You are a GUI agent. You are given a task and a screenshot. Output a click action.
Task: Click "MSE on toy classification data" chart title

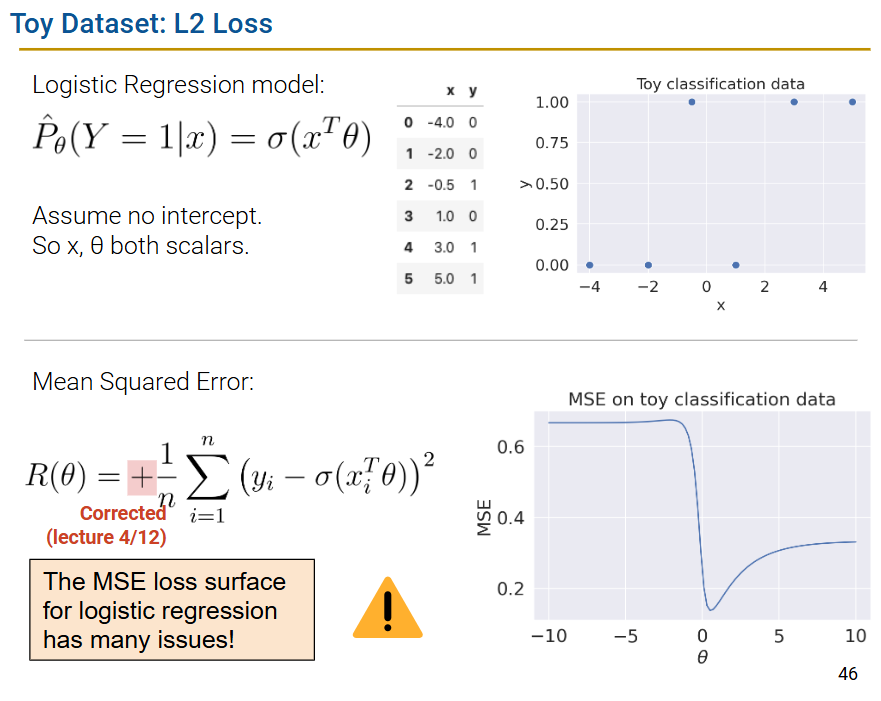(x=701, y=399)
